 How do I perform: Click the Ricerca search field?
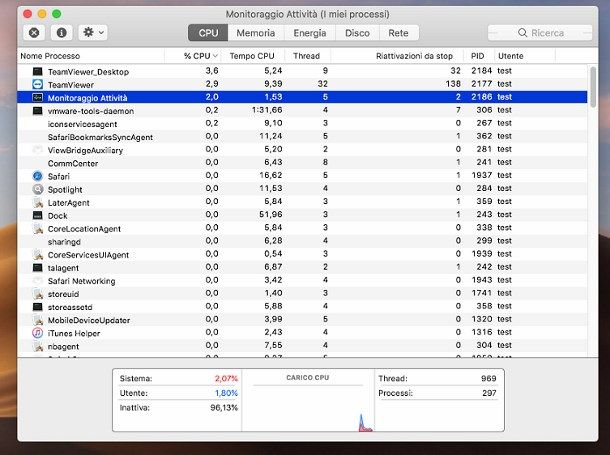tap(540, 33)
